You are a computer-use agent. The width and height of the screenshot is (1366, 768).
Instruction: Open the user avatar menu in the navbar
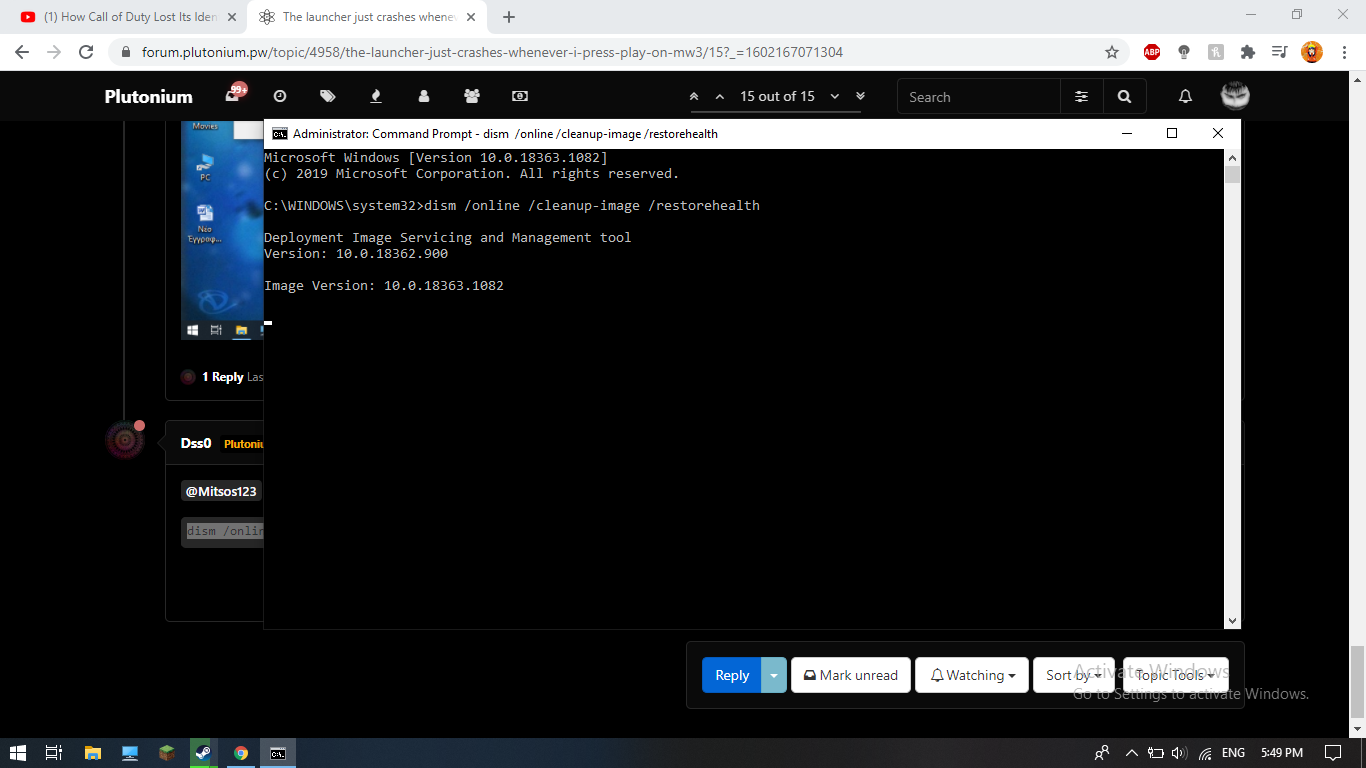click(1235, 96)
